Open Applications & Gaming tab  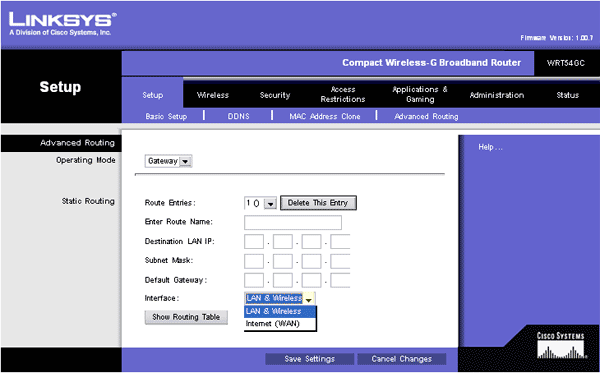[x=420, y=94]
